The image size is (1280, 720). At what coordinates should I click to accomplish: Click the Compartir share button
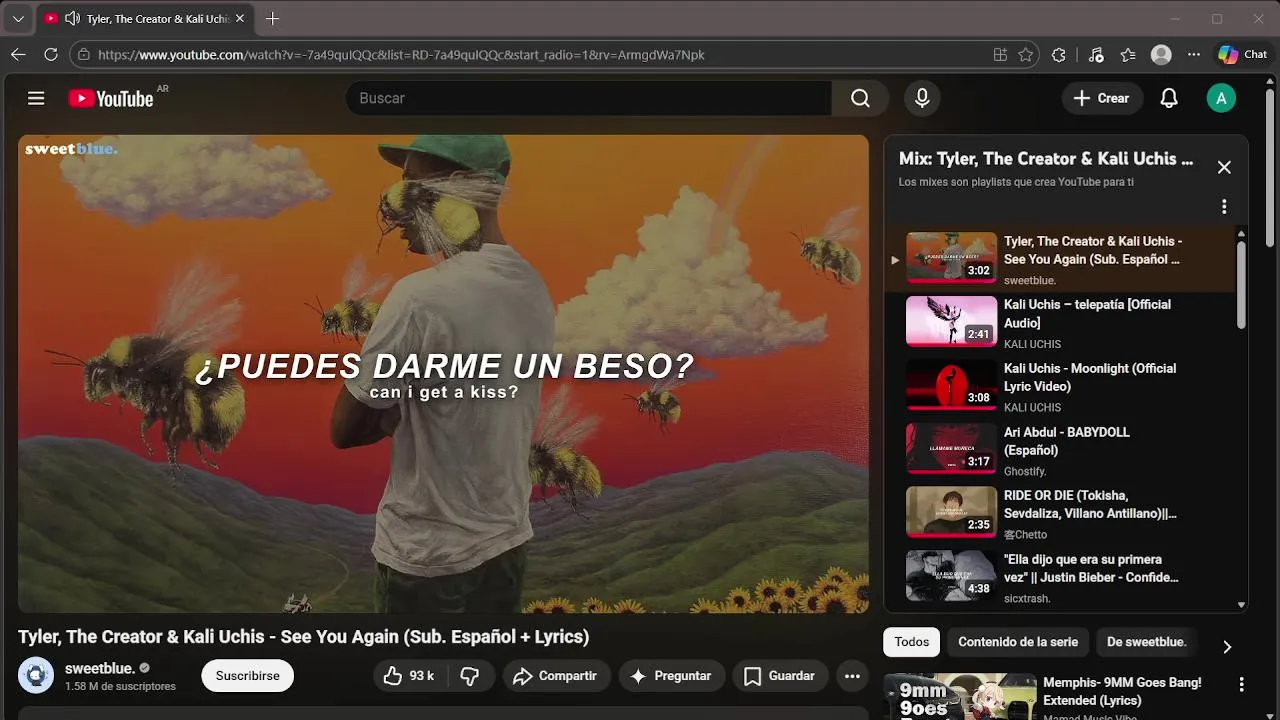coord(555,676)
